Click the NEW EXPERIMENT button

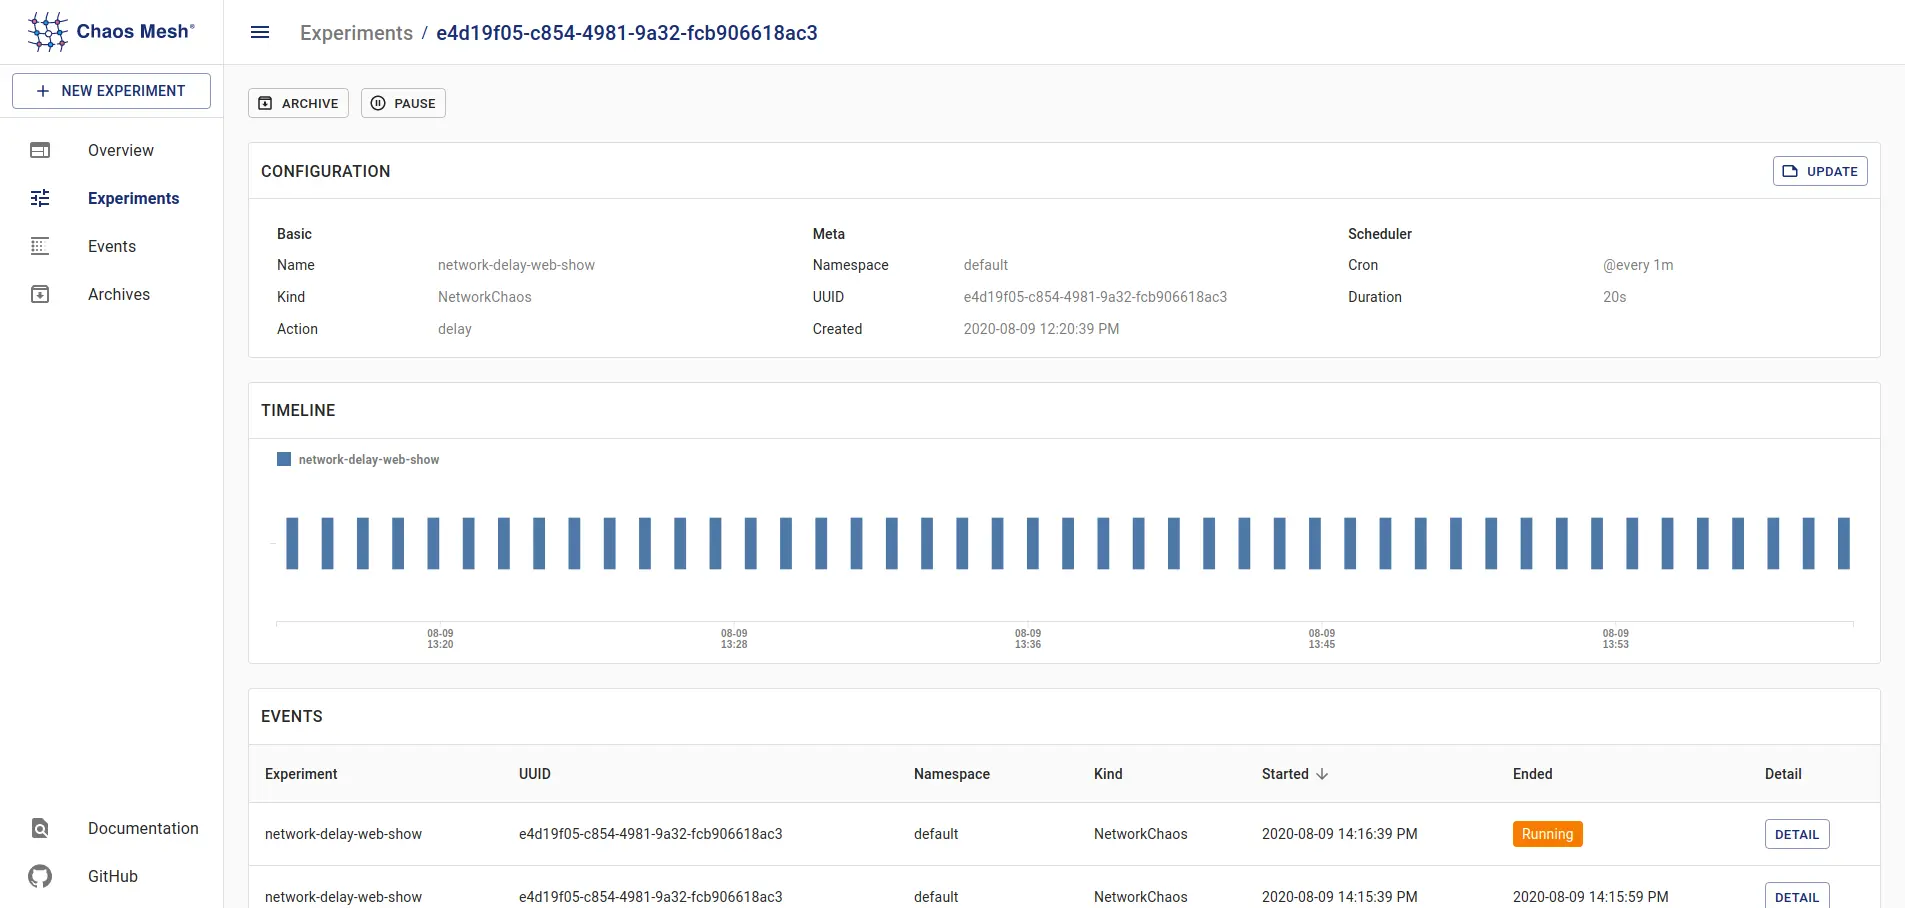[111, 90]
